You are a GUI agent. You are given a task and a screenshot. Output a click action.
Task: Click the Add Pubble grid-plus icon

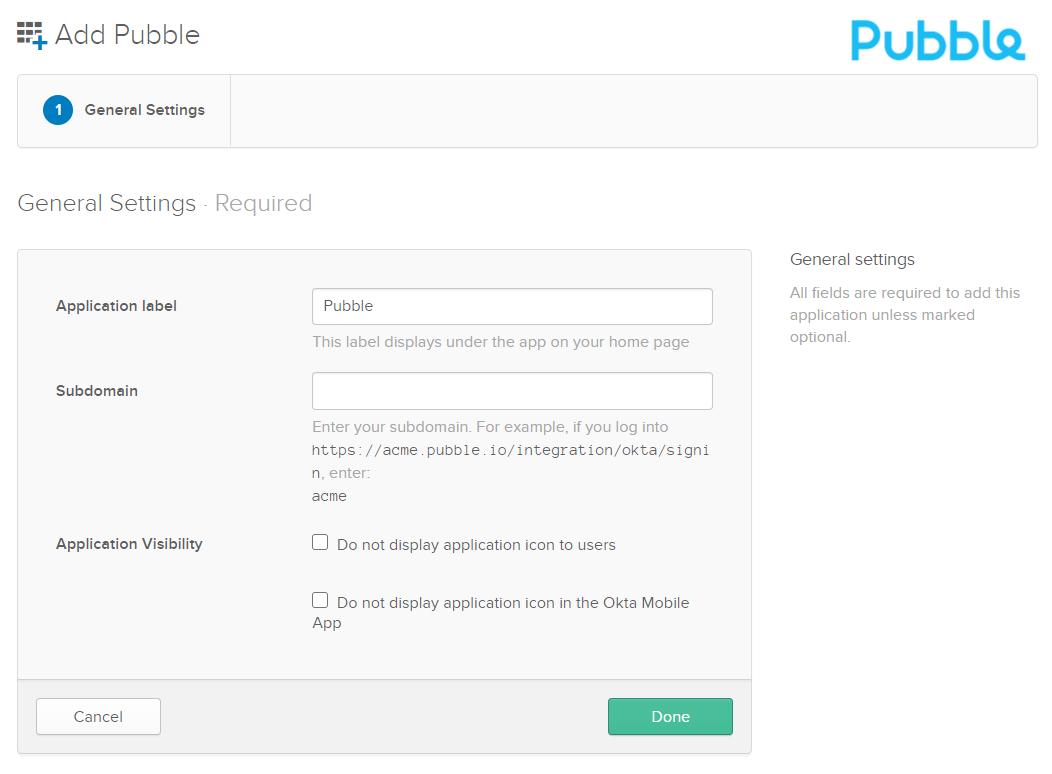[32, 35]
